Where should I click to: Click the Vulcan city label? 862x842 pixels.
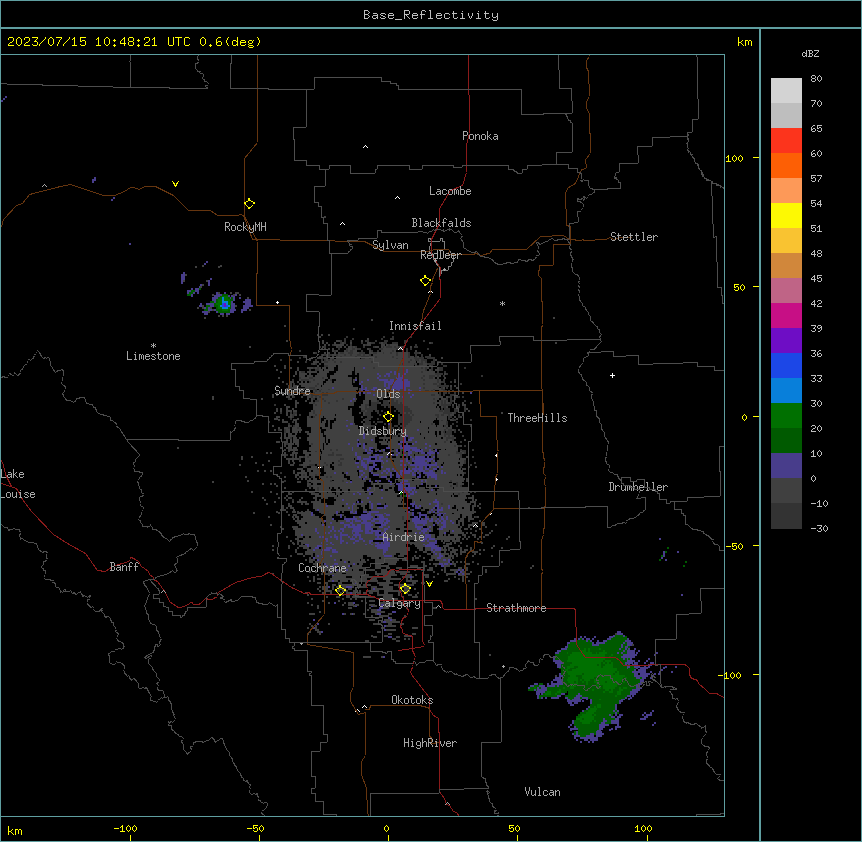[x=542, y=792]
